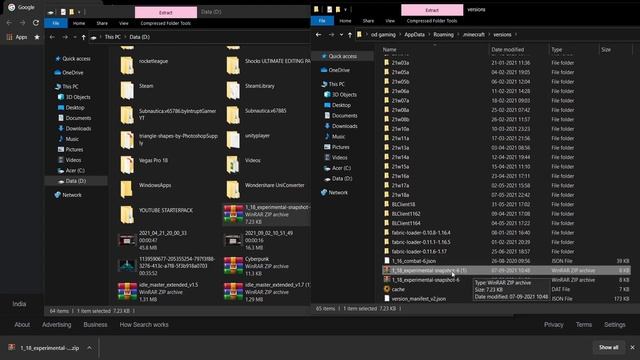Open the BLClient18 folder row

click(506, 204)
